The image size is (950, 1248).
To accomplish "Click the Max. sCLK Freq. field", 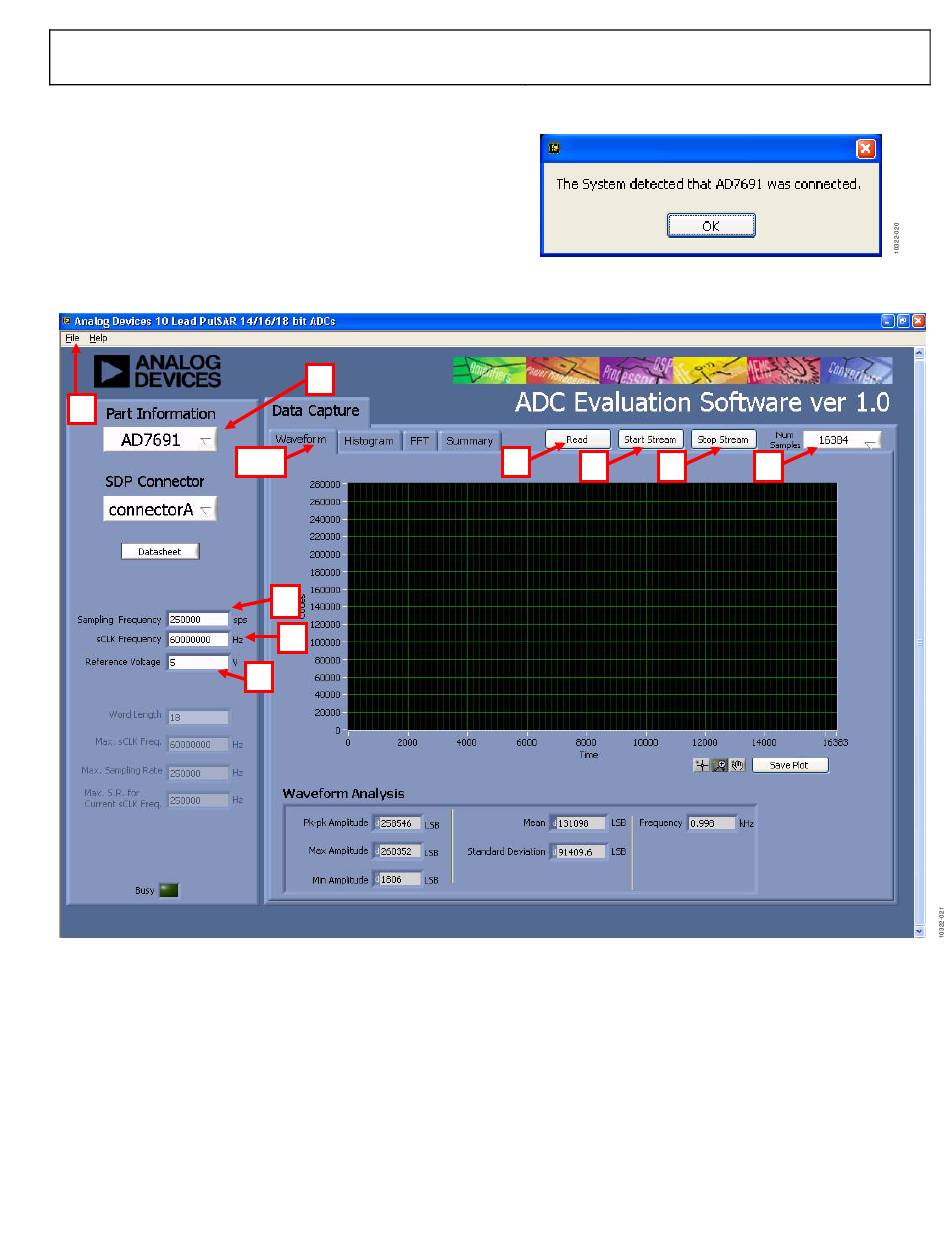I will 198,745.
